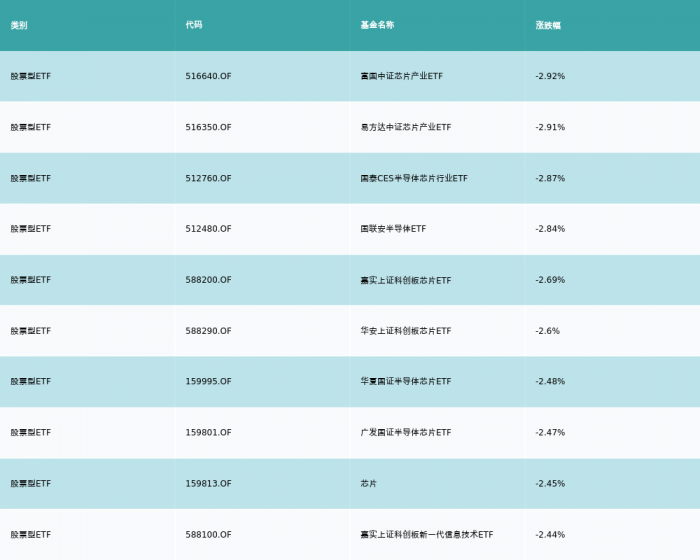Sort by the 涨跌幅 column header
The width and height of the screenshot is (700, 560).
pyautogui.click(x=548, y=25)
